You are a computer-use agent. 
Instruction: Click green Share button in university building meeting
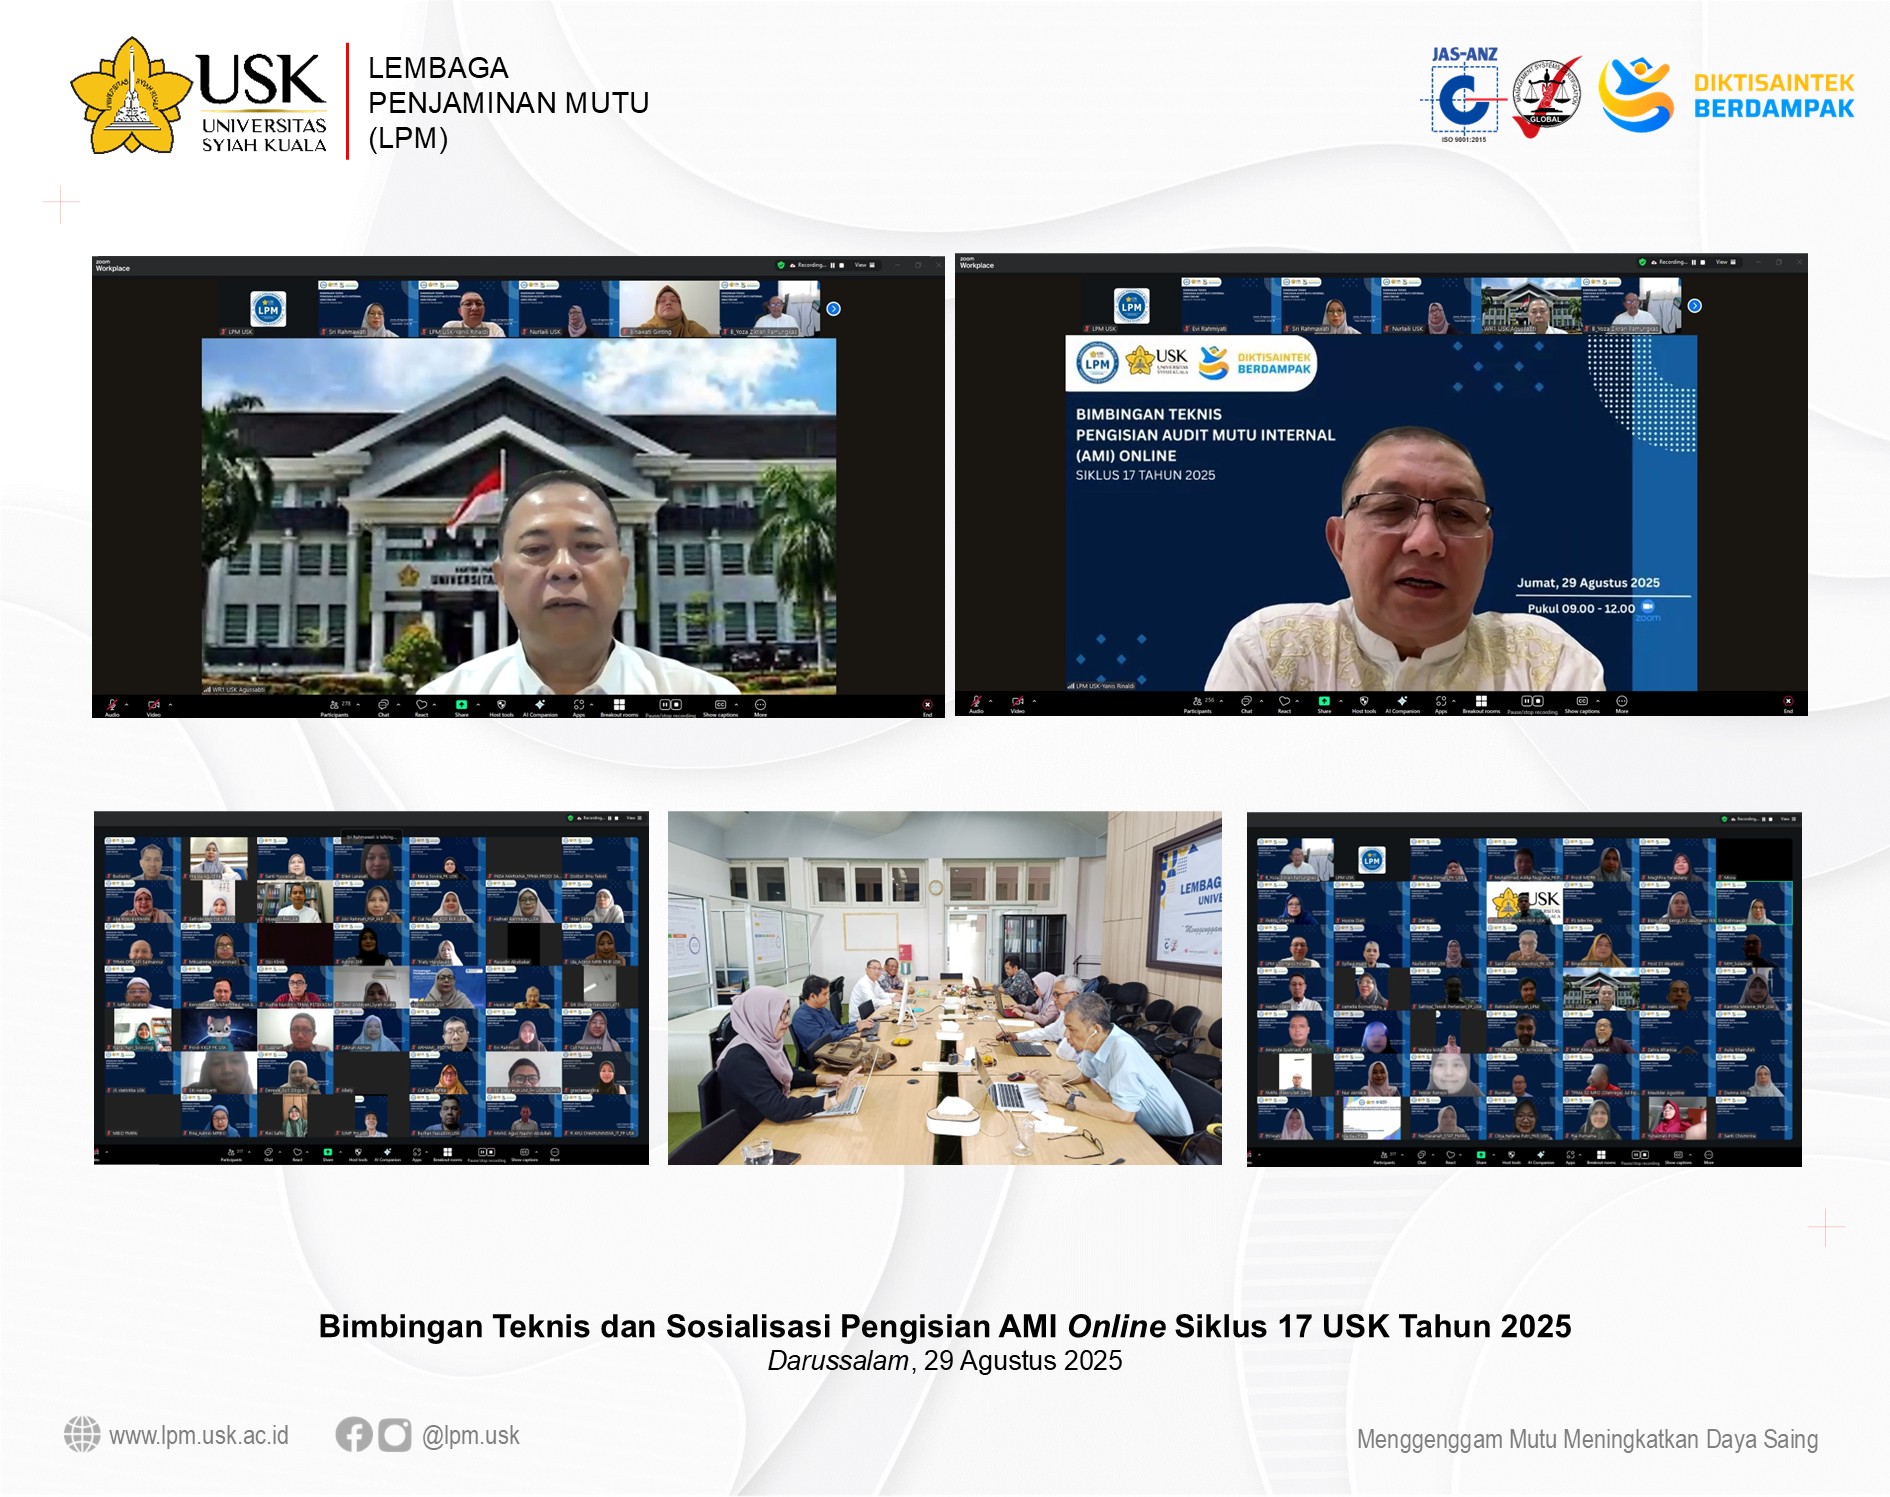pyautogui.click(x=461, y=705)
